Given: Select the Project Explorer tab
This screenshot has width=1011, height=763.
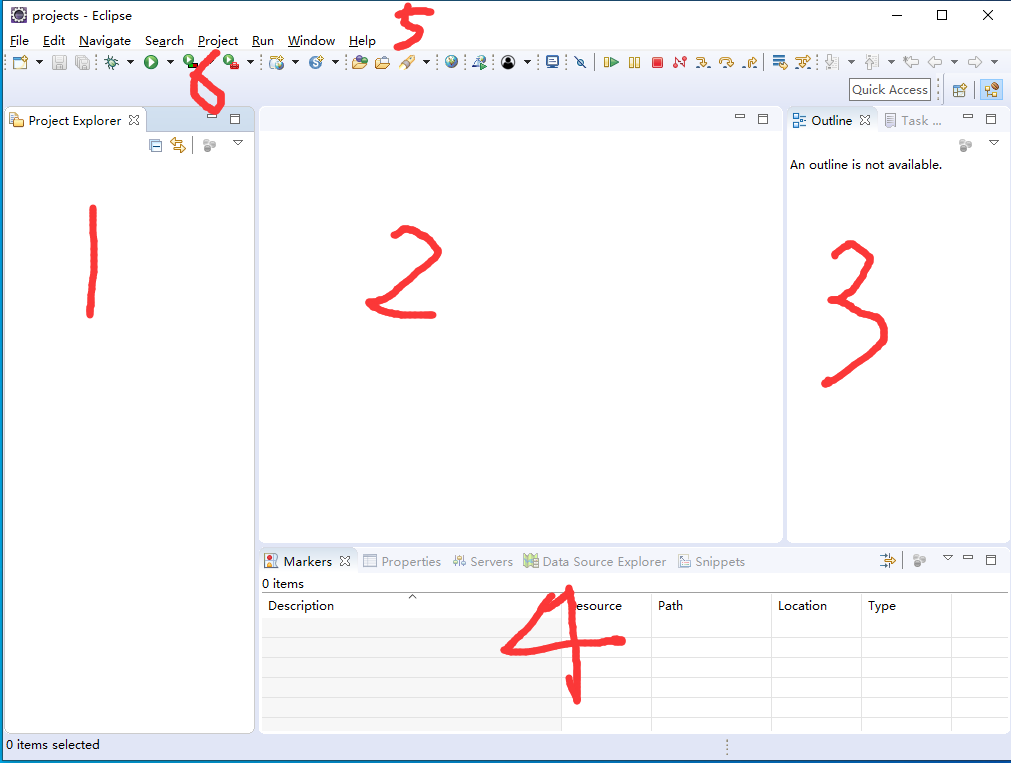Looking at the screenshot, I should pos(74,121).
